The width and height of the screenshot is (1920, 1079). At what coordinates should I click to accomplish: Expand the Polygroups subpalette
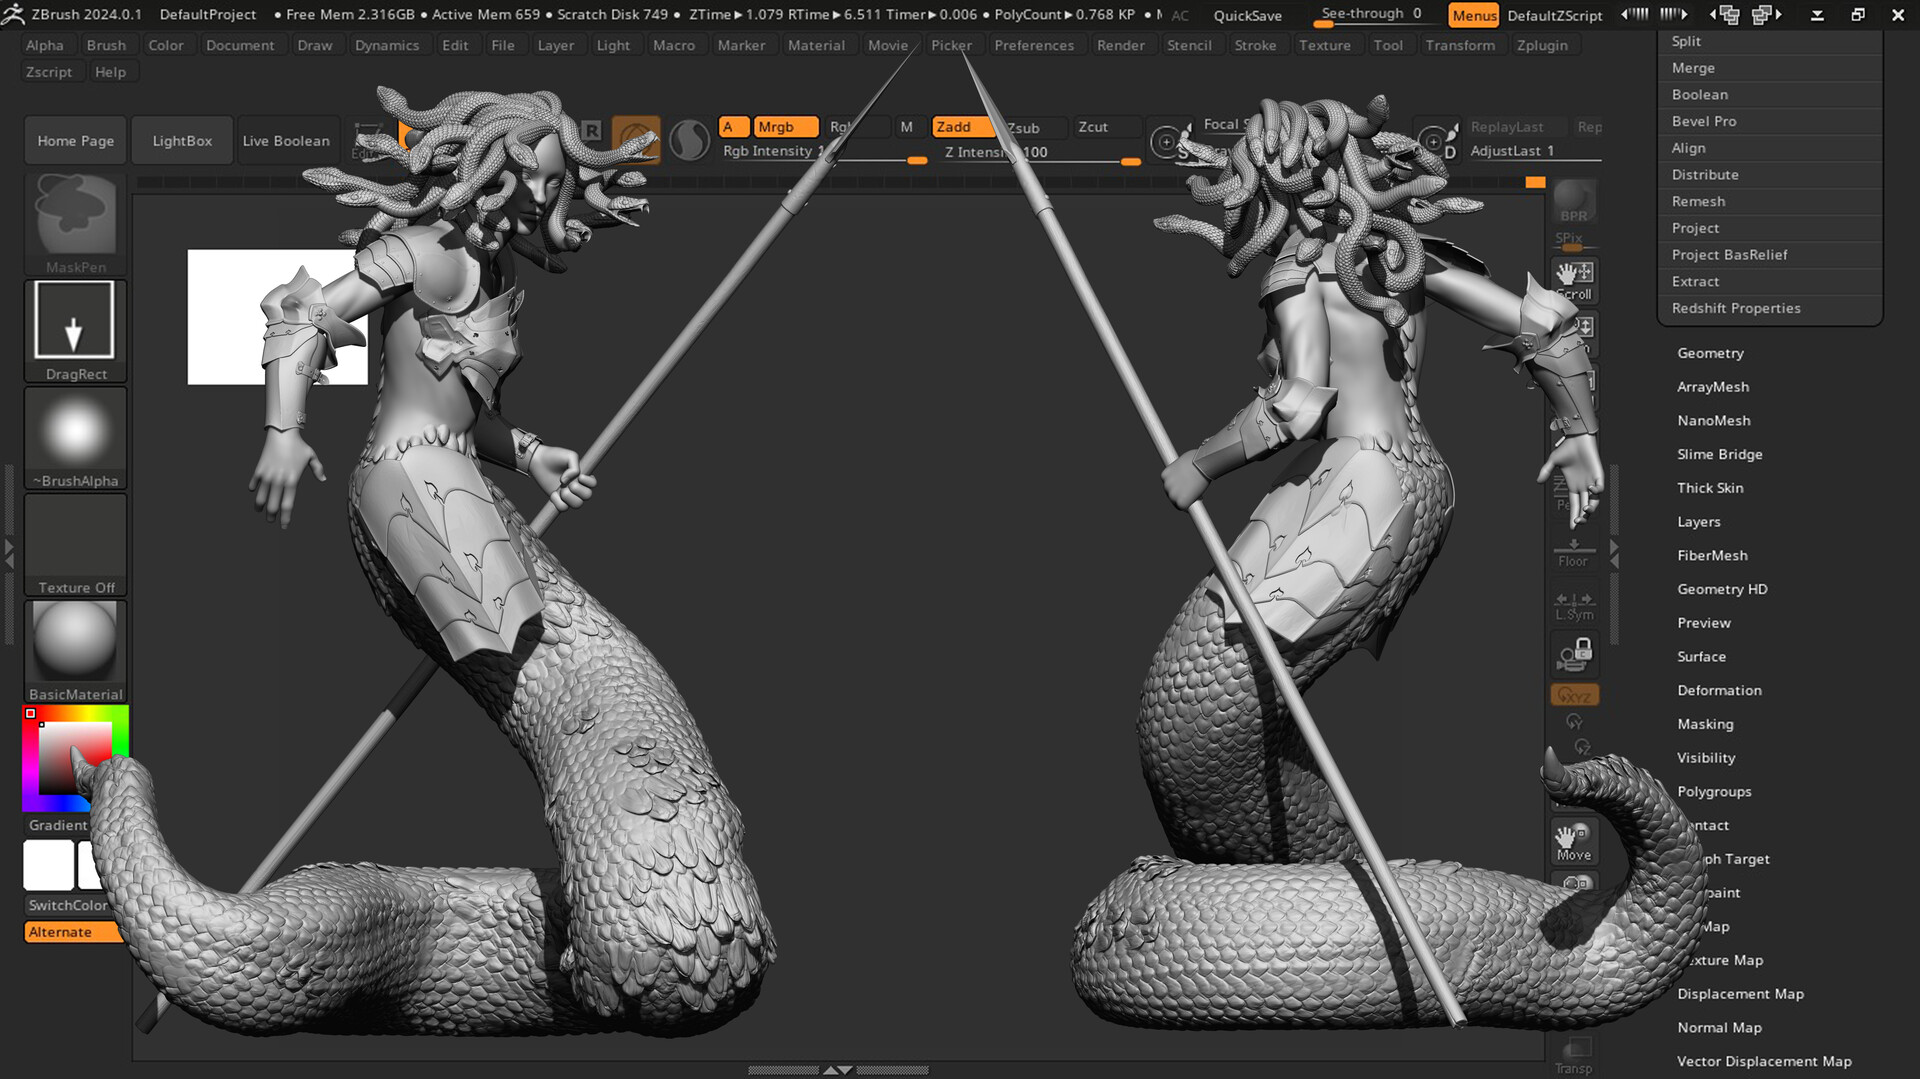[1714, 791]
